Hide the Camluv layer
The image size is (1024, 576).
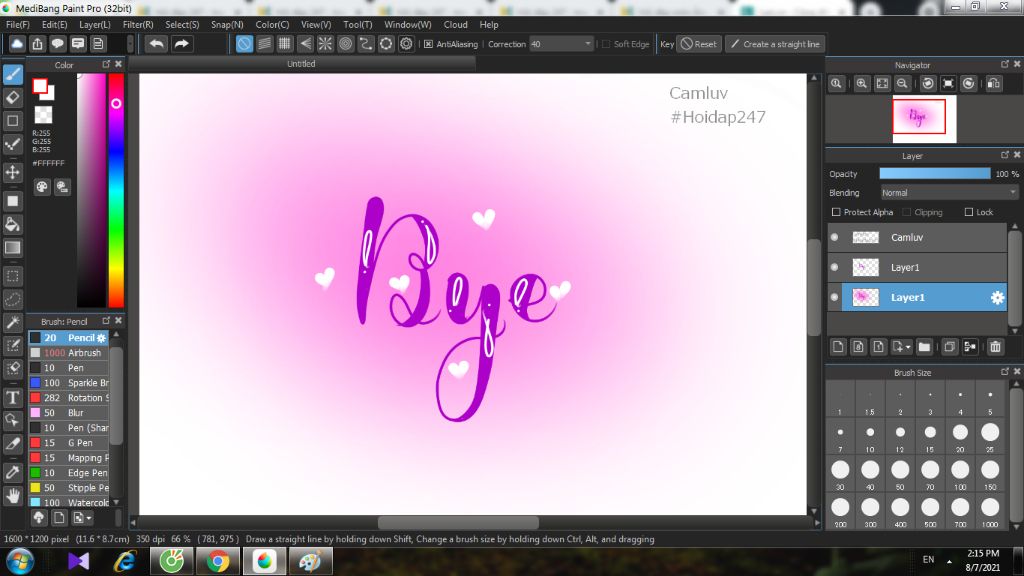835,238
